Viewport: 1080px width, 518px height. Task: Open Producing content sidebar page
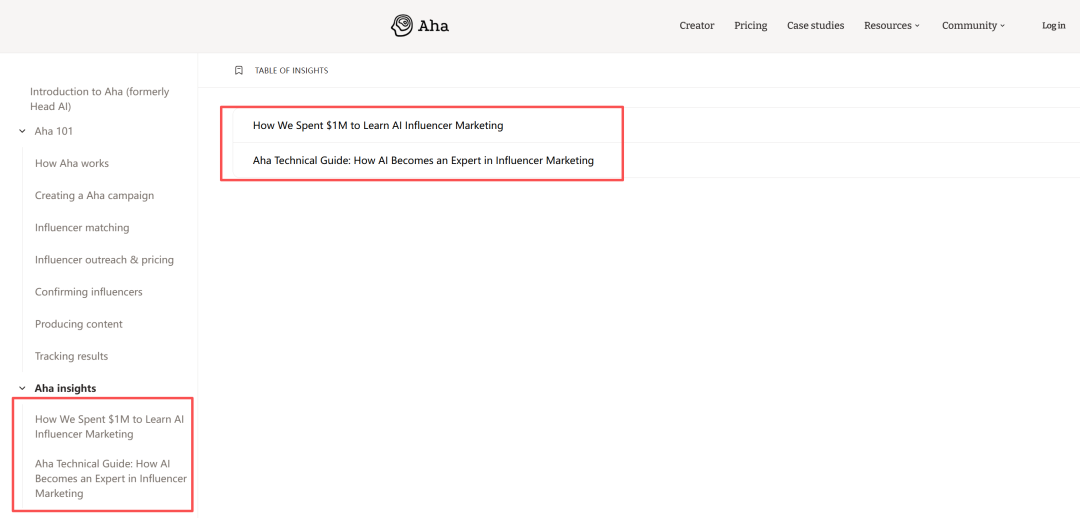tap(79, 324)
